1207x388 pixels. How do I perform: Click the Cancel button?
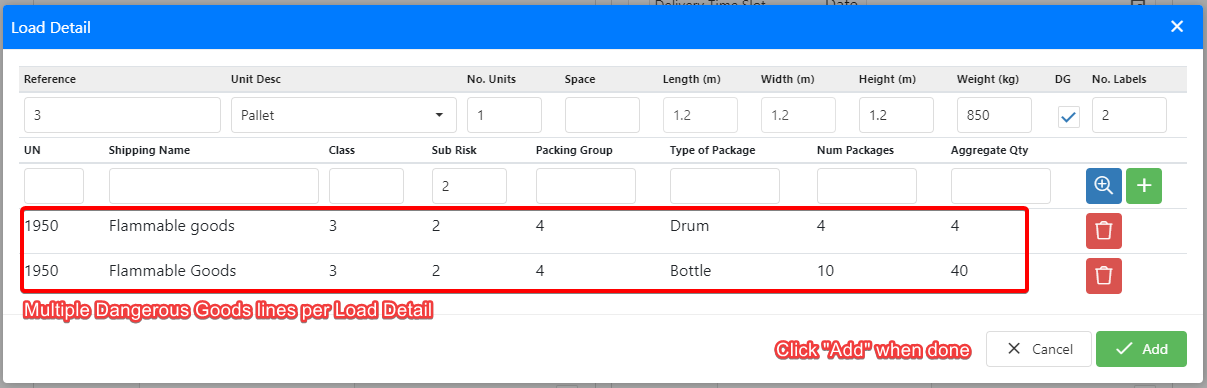tap(1038, 349)
